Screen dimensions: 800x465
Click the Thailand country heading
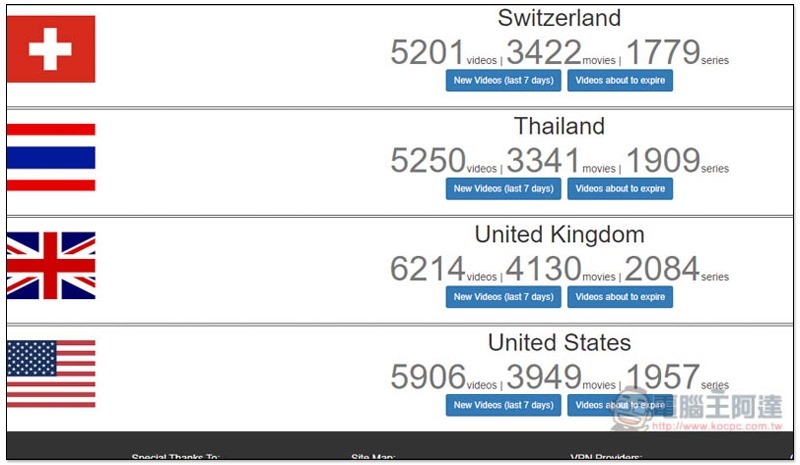click(559, 126)
